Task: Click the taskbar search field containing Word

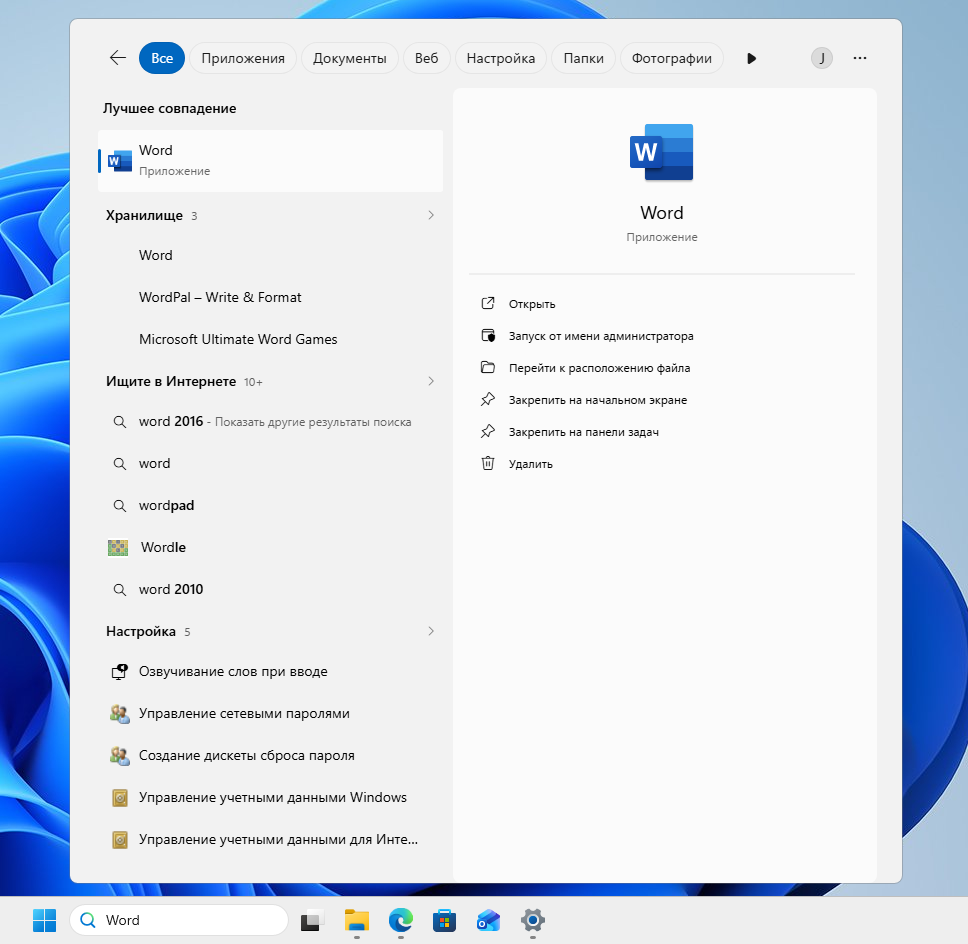Action: (179, 921)
